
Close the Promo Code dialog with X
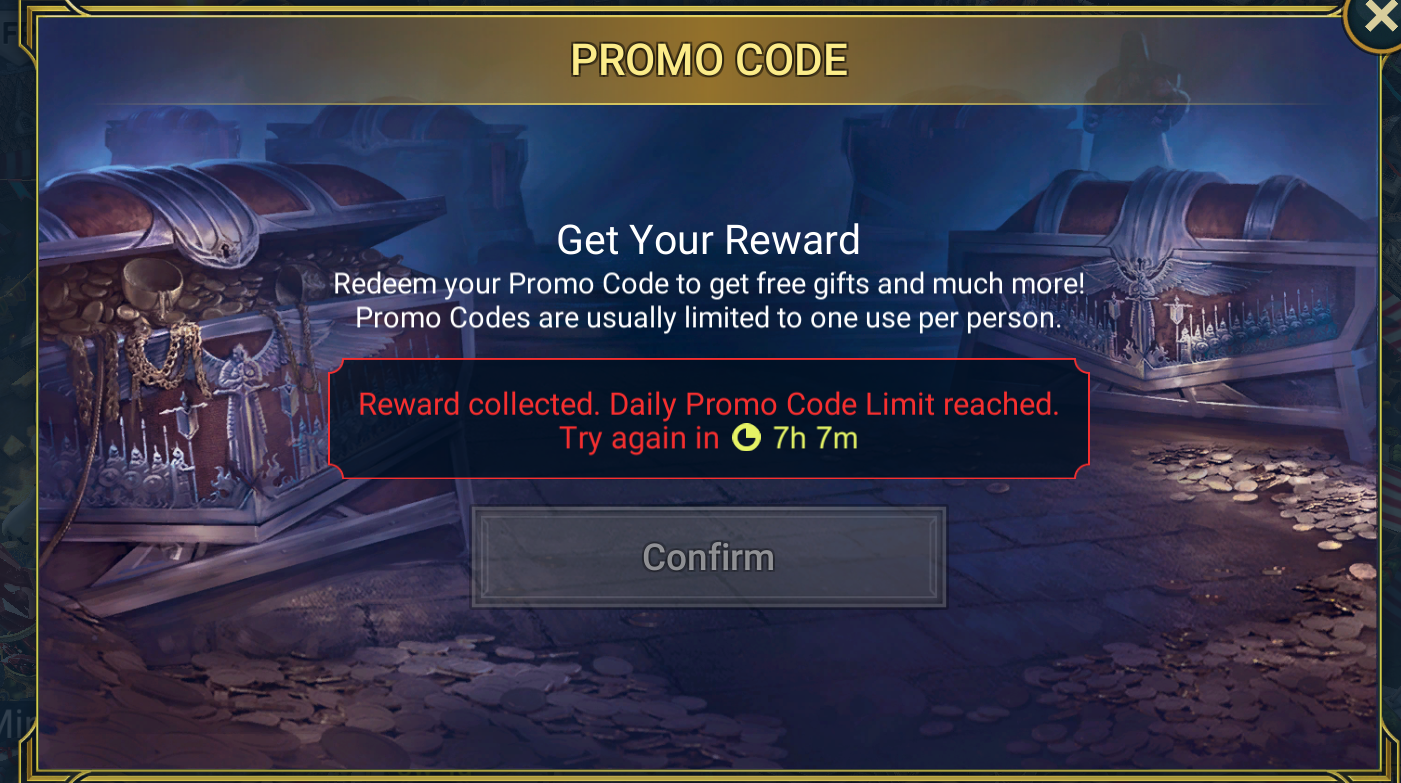pos(1379,16)
